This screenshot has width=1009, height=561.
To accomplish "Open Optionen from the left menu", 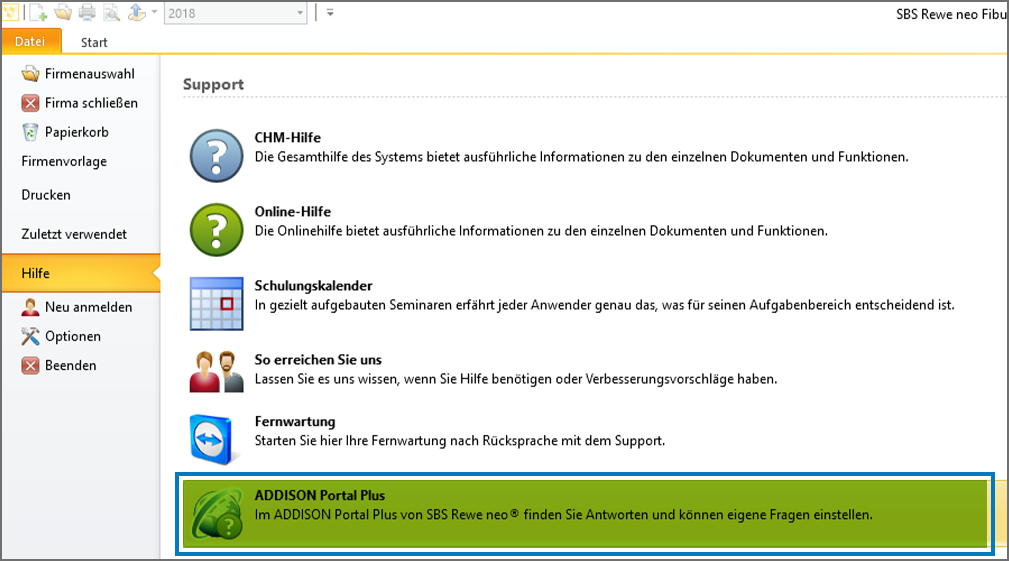I will [72, 336].
